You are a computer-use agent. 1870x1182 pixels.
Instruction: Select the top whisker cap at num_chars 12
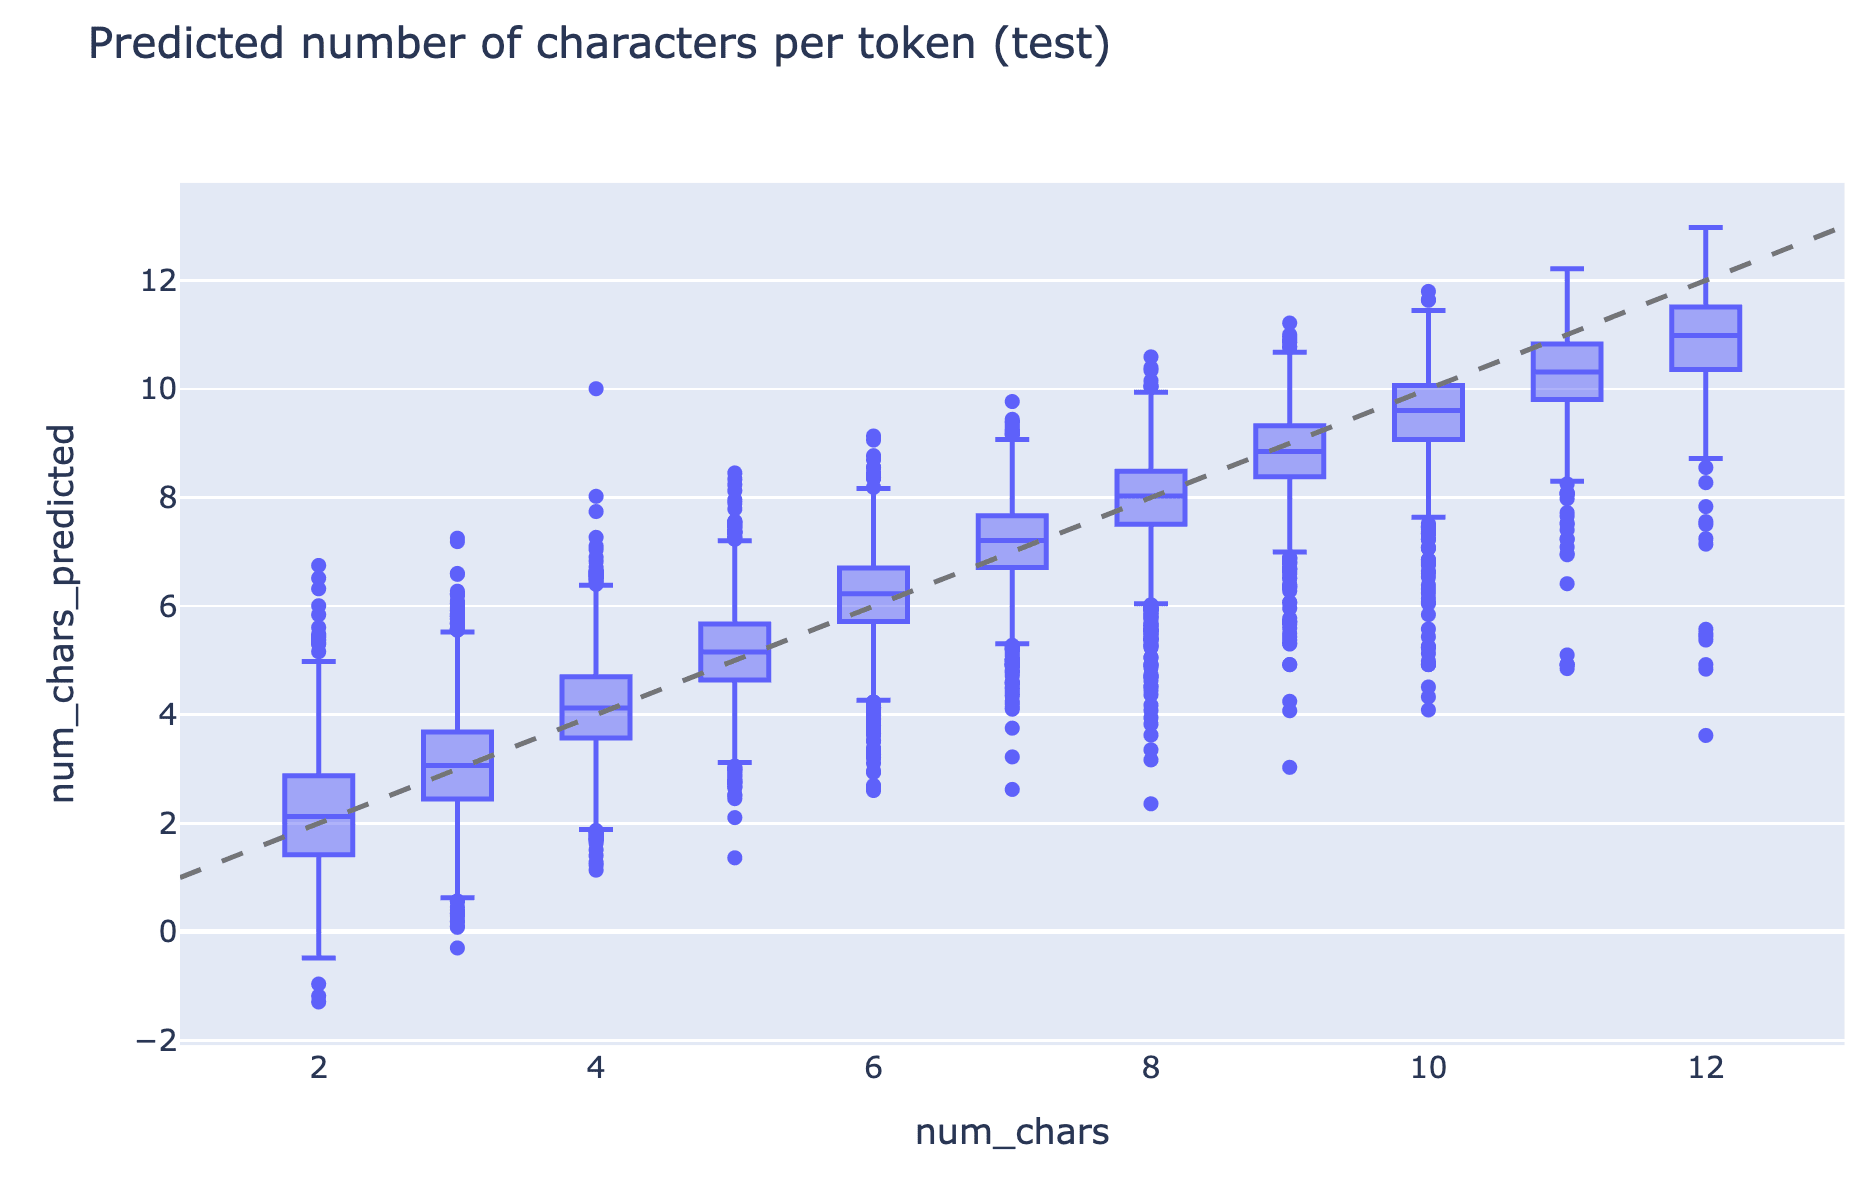coord(1706,228)
